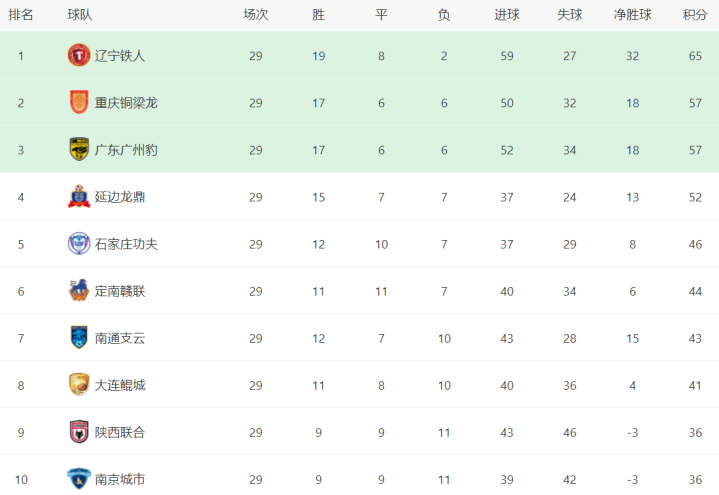Click the 南通支云 team crest
The width and height of the screenshot is (719, 495).
click(x=79, y=338)
